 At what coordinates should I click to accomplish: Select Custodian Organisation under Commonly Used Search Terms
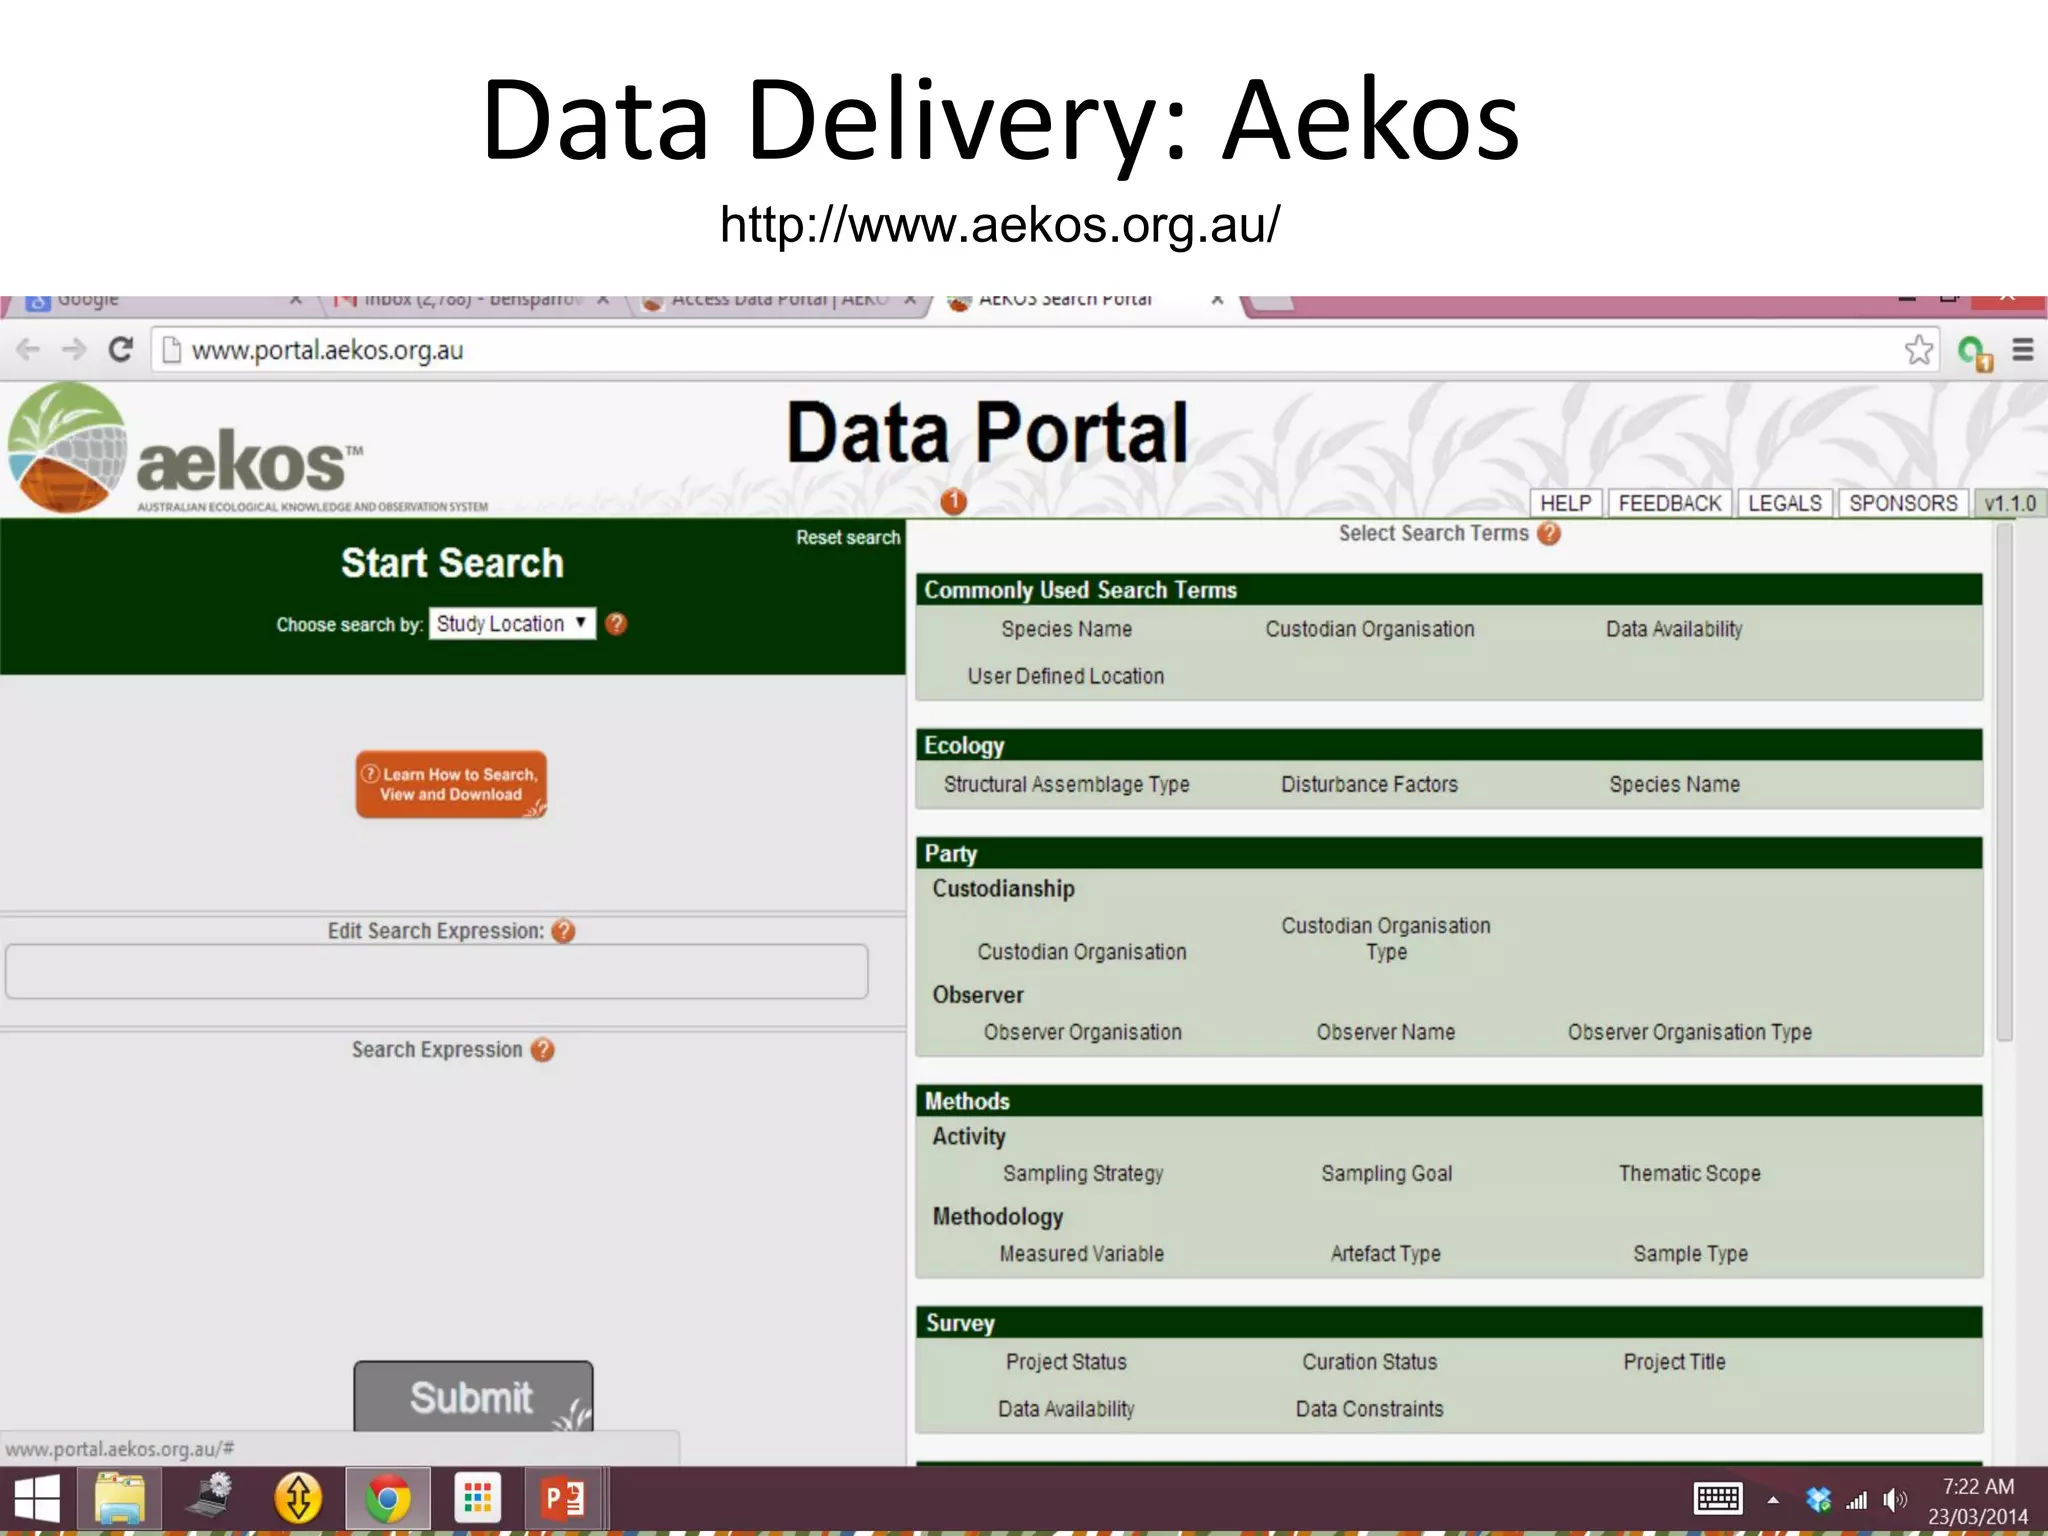[x=1370, y=629]
